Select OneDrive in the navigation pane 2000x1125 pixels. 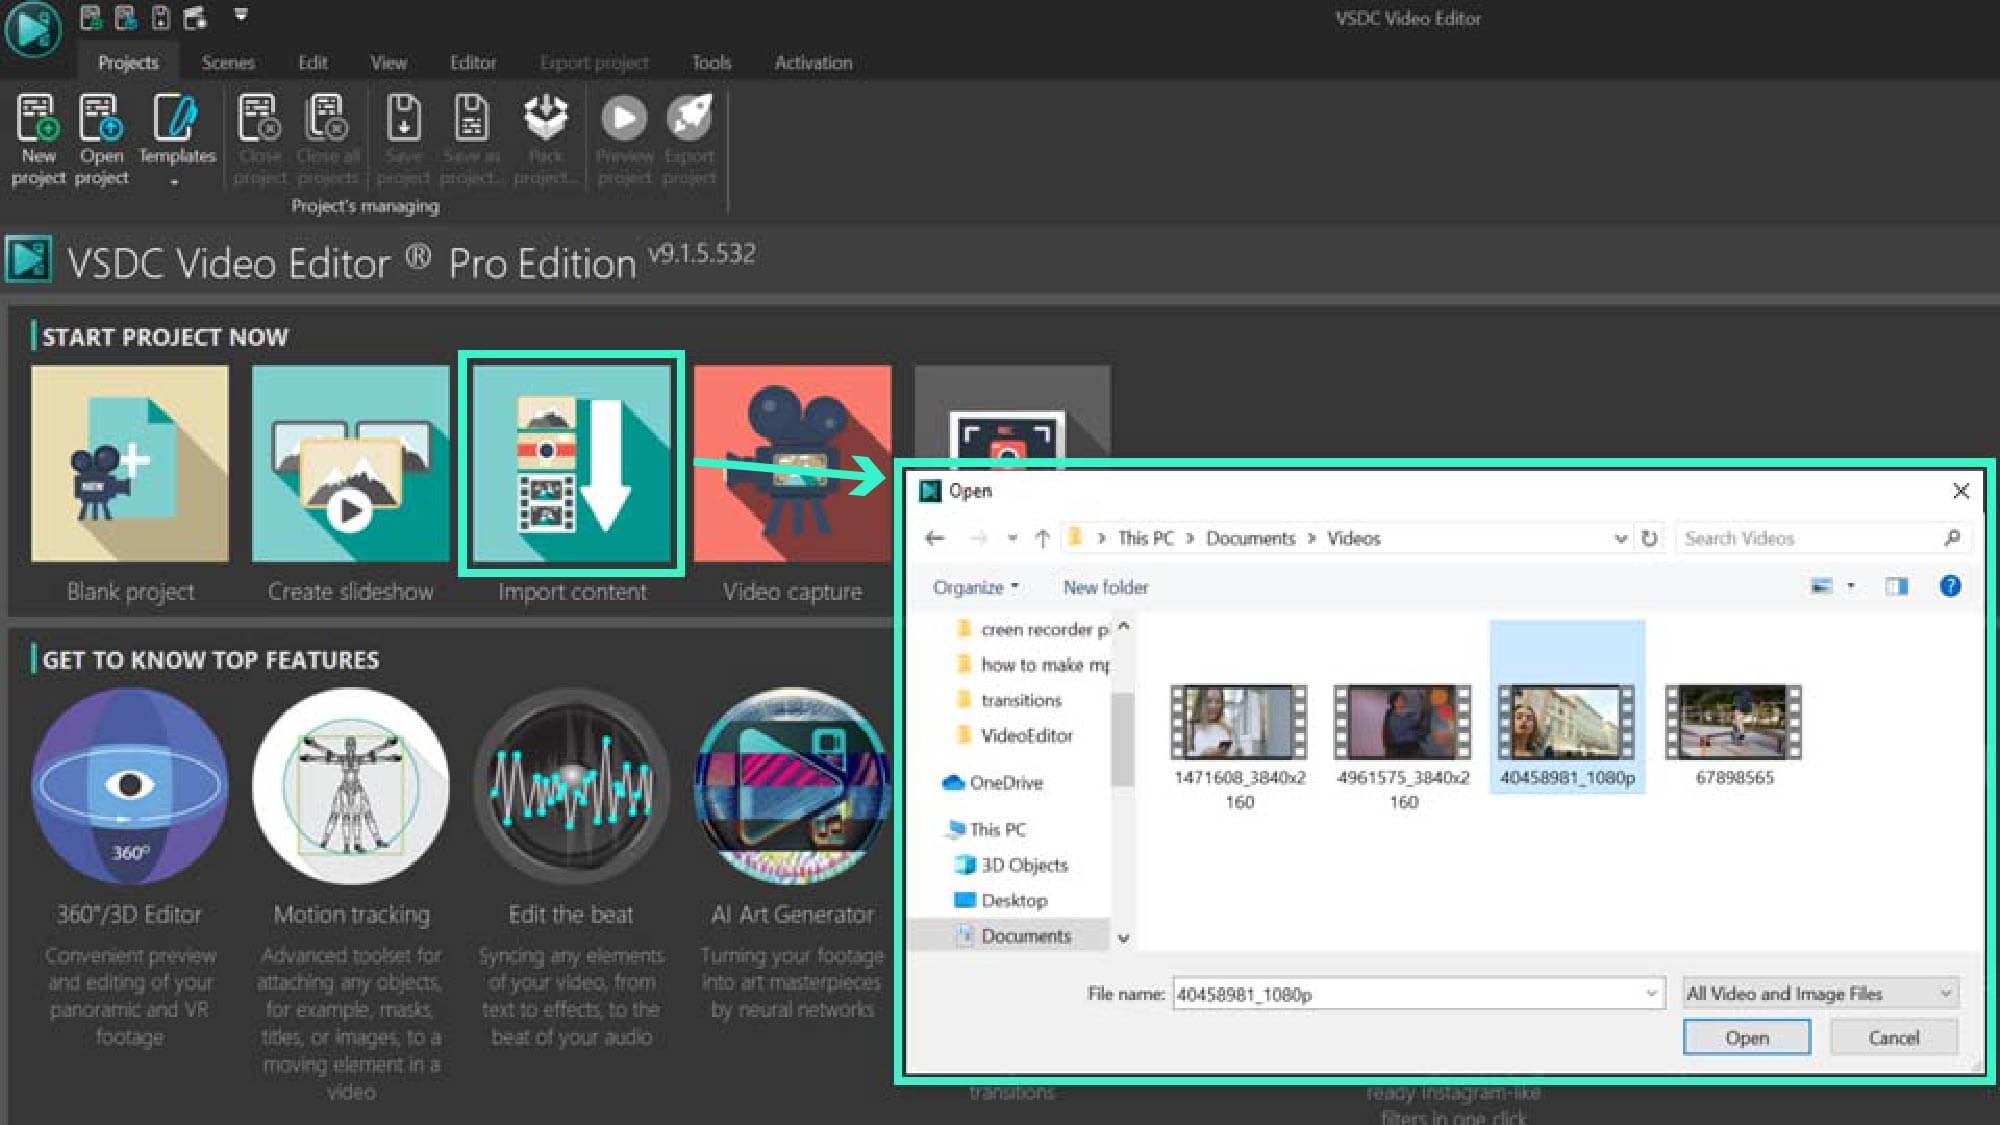tap(993, 782)
